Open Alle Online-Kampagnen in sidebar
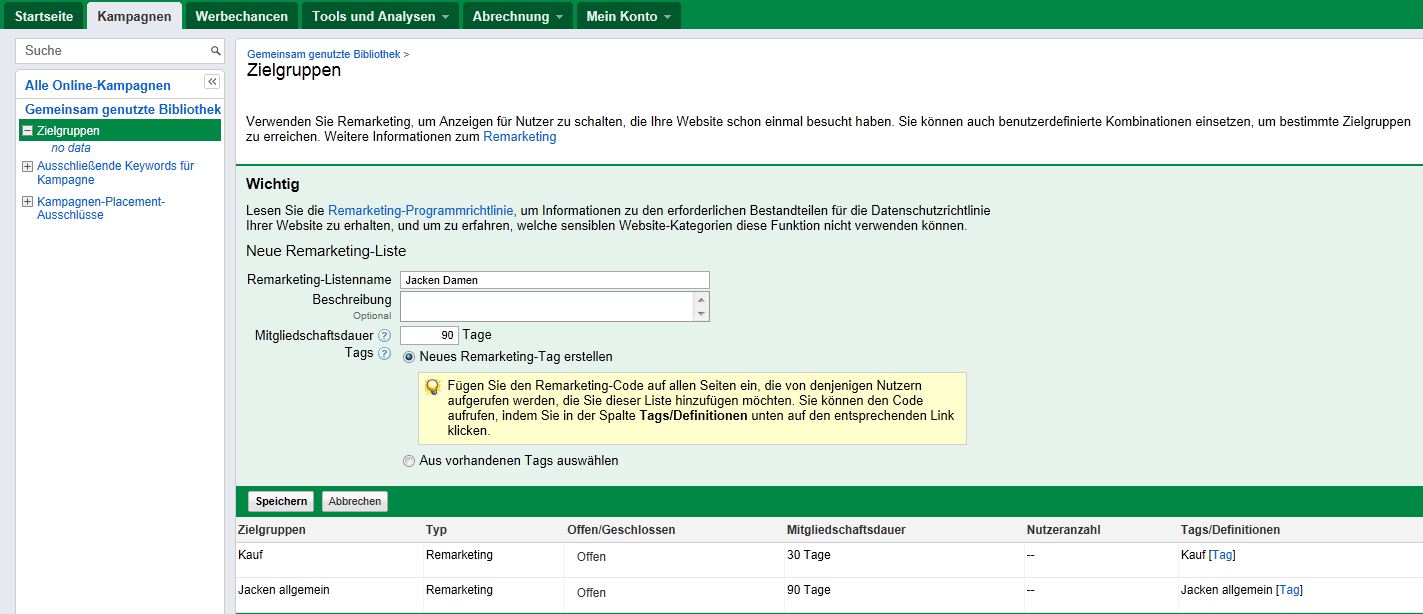This screenshot has height=614, width=1423. (x=98, y=86)
